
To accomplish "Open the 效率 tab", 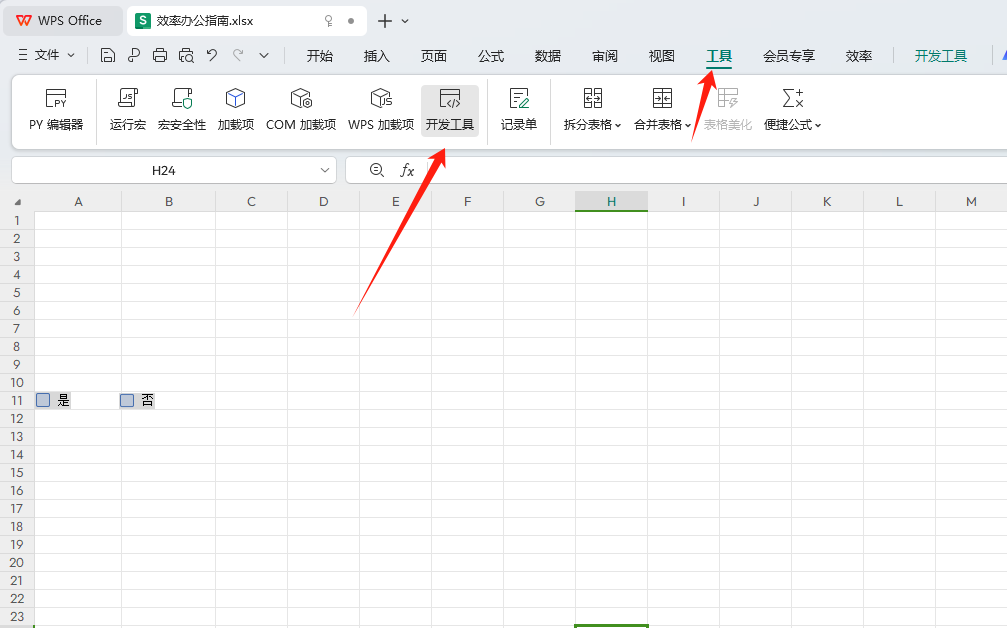I will pyautogui.click(x=859, y=56).
